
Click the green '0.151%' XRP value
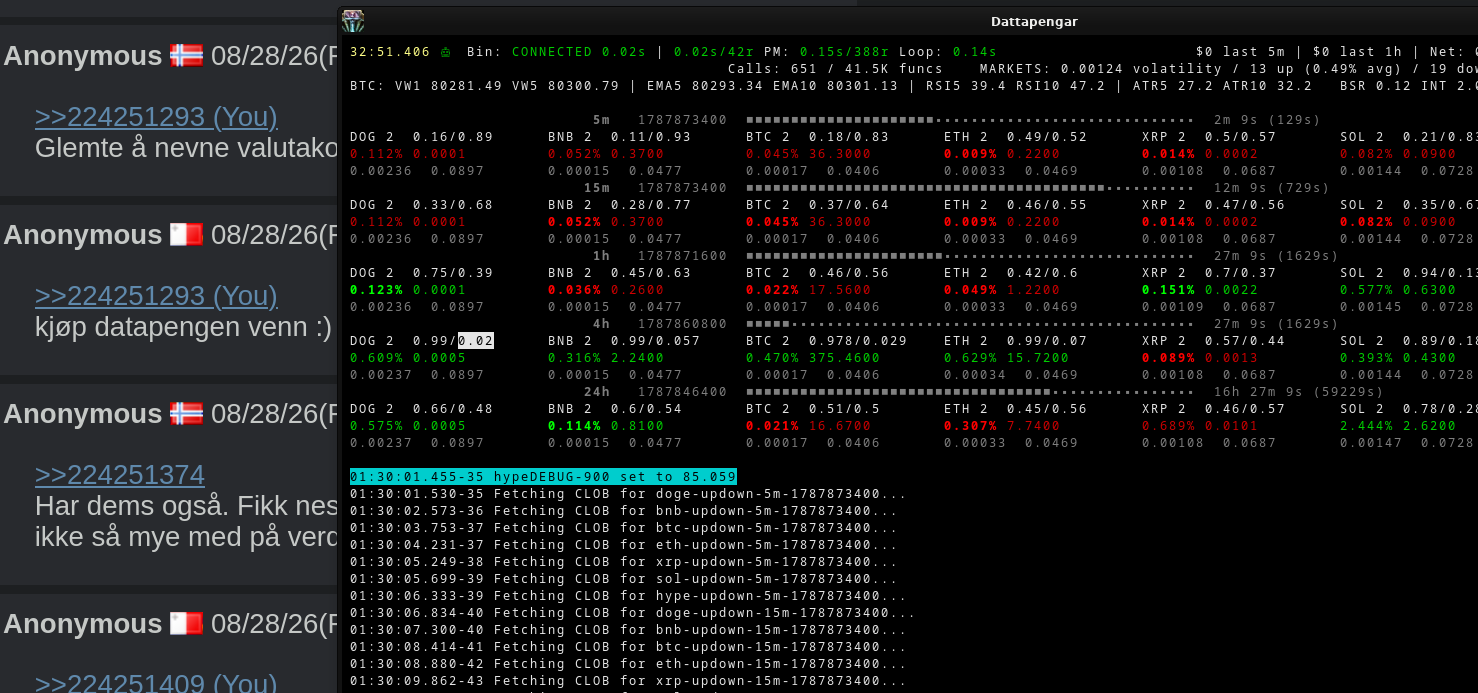[1169, 290]
